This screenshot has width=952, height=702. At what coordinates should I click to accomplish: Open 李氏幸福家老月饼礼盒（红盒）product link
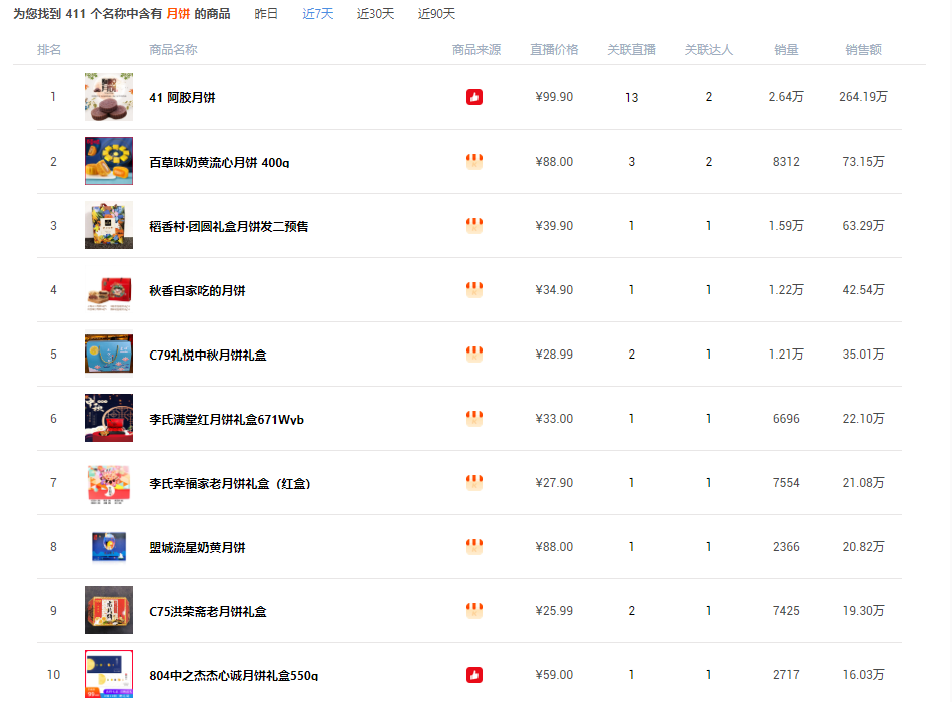point(230,483)
